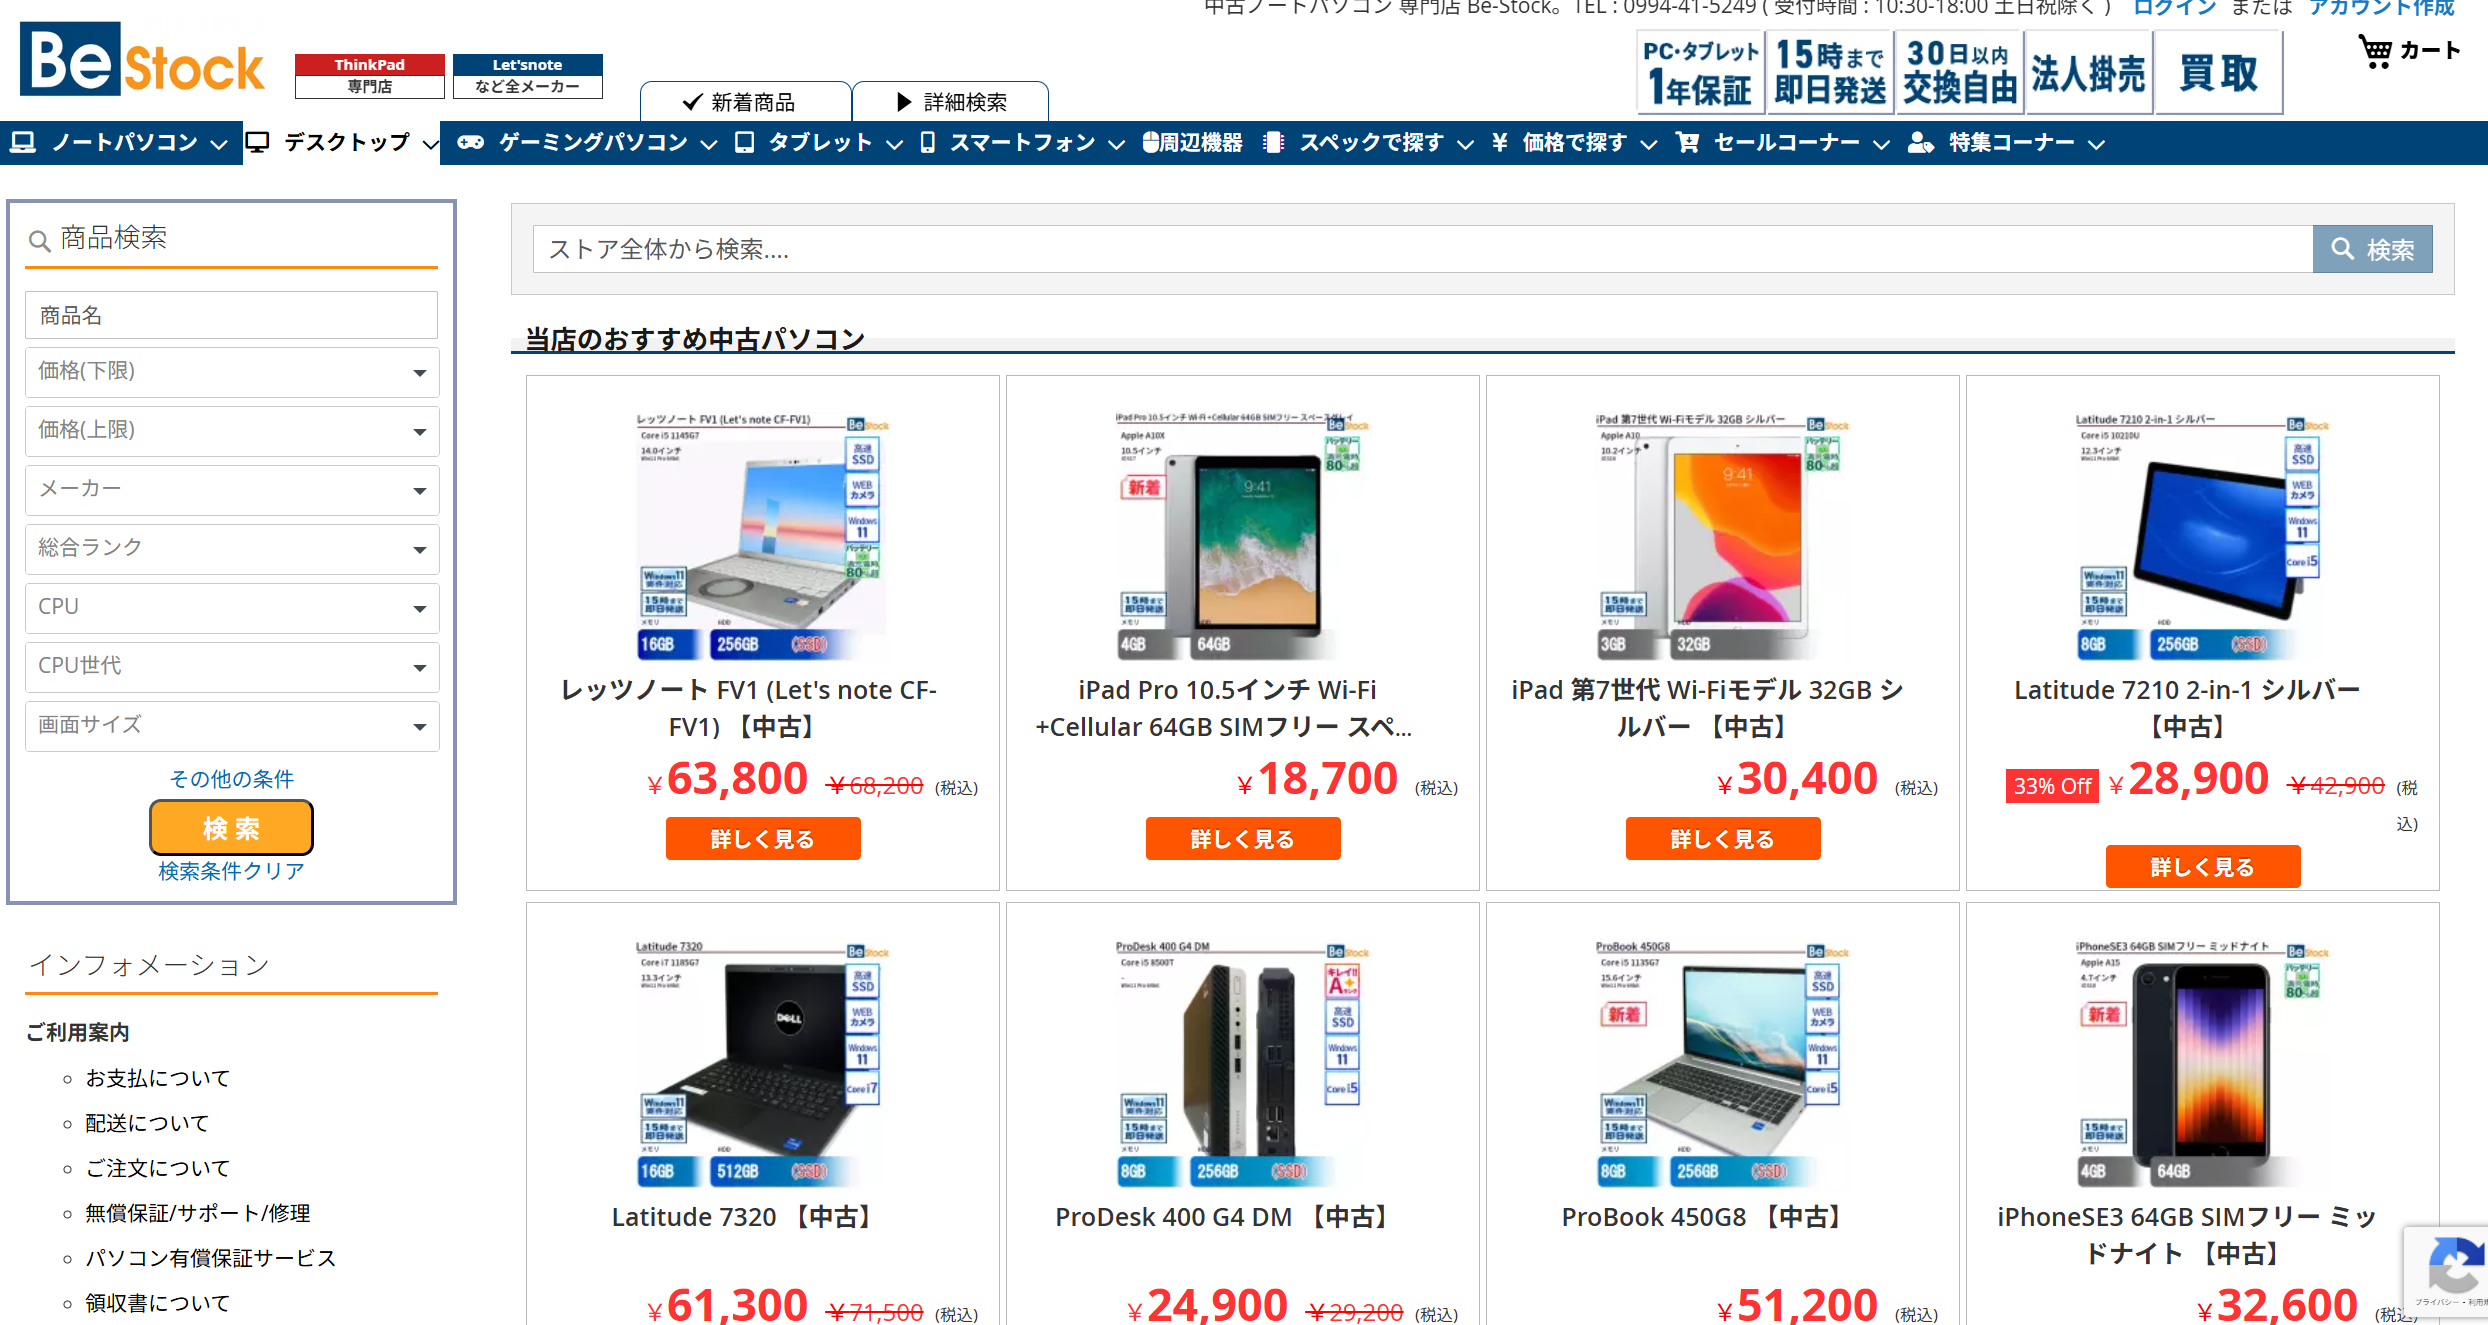The height and width of the screenshot is (1325, 2488).
Task: Open the Latitude 7320 product thumbnail
Action: (763, 1062)
